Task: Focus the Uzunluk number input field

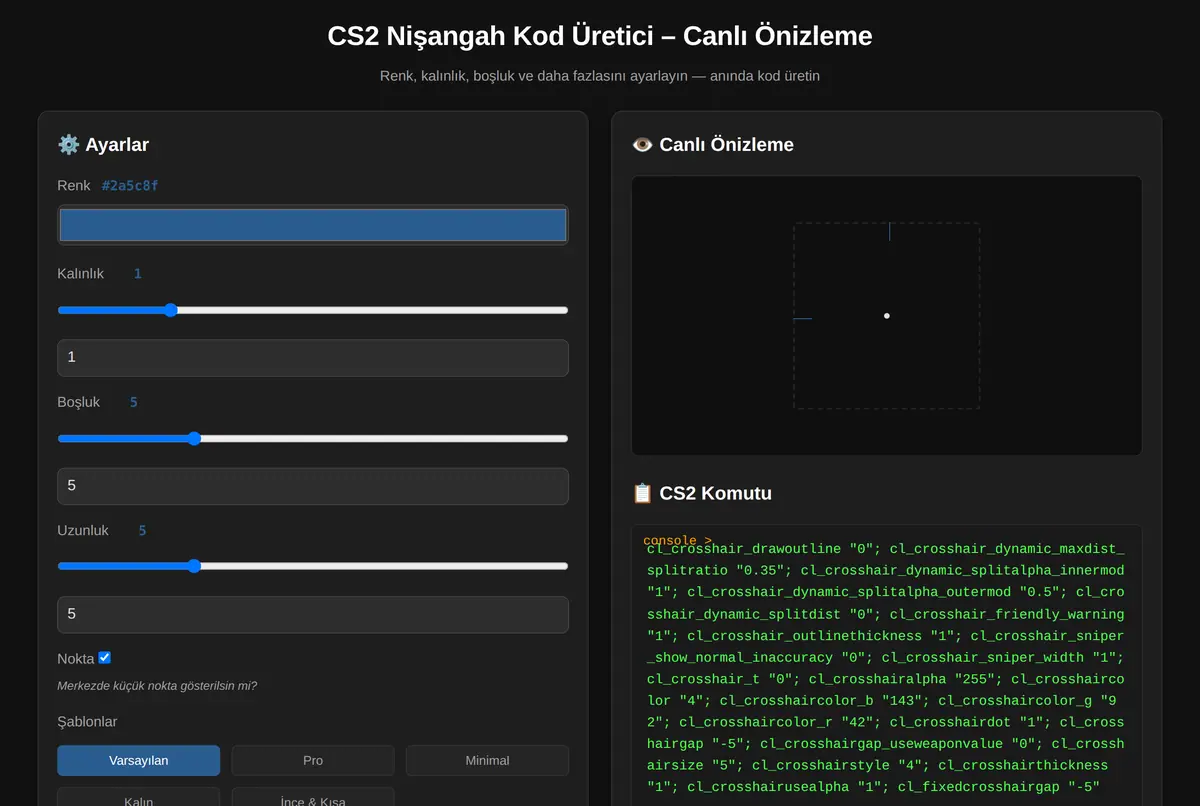Action: [x=313, y=614]
